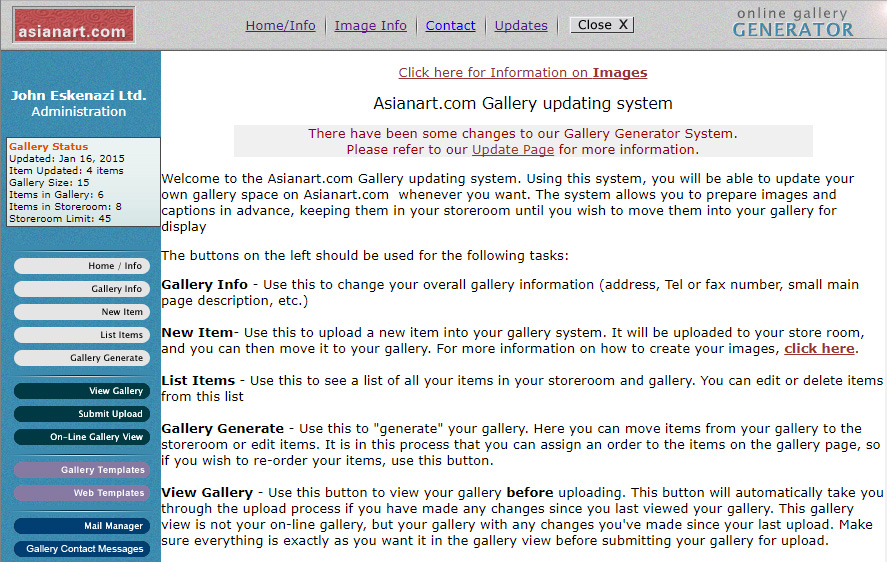The width and height of the screenshot is (887, 562).
Task: Open the Update Page link
Action: pos(513,149)
